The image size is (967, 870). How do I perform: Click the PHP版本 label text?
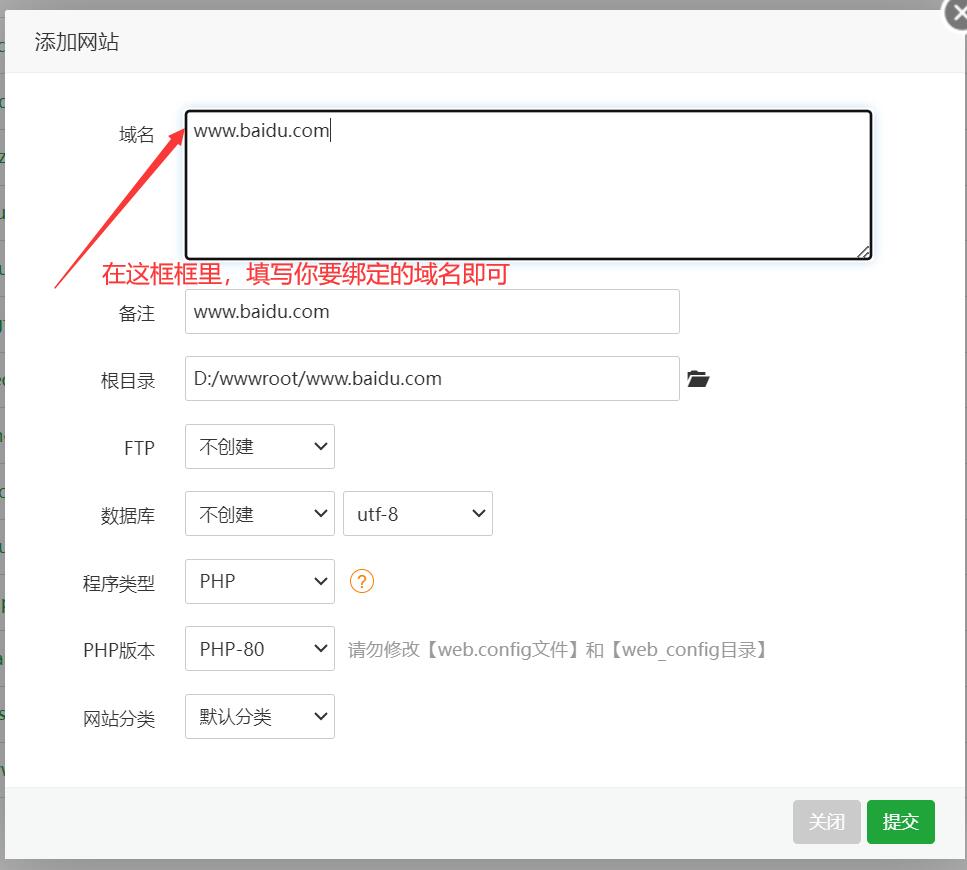point(119,650)
